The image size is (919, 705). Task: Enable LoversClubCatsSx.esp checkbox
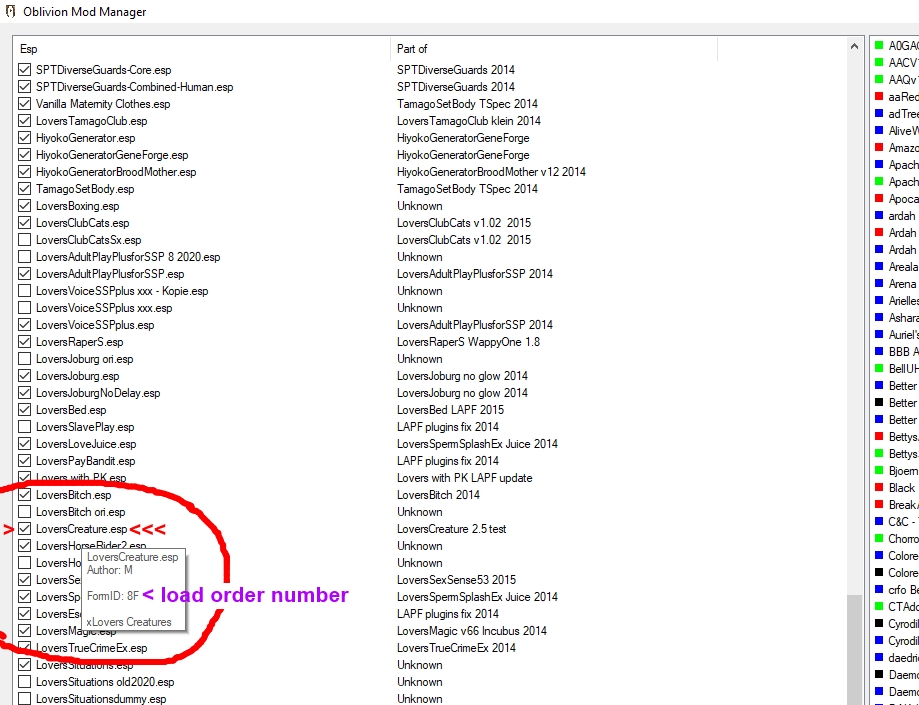(x=25, y=240)
